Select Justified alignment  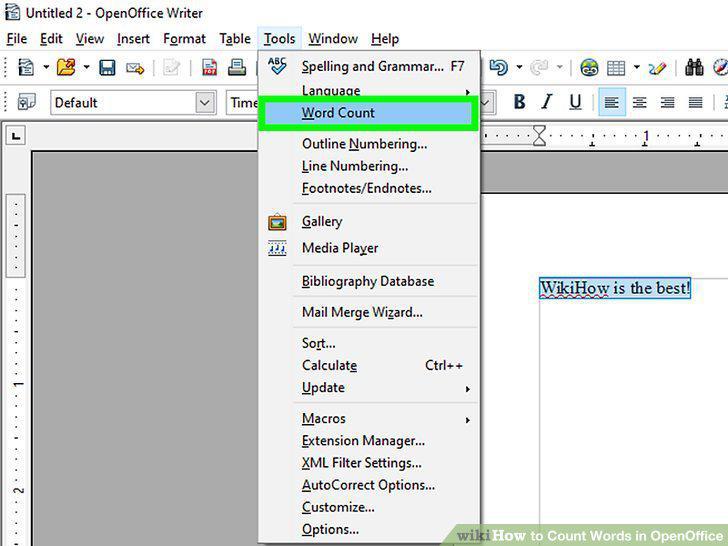click(695, 102)
